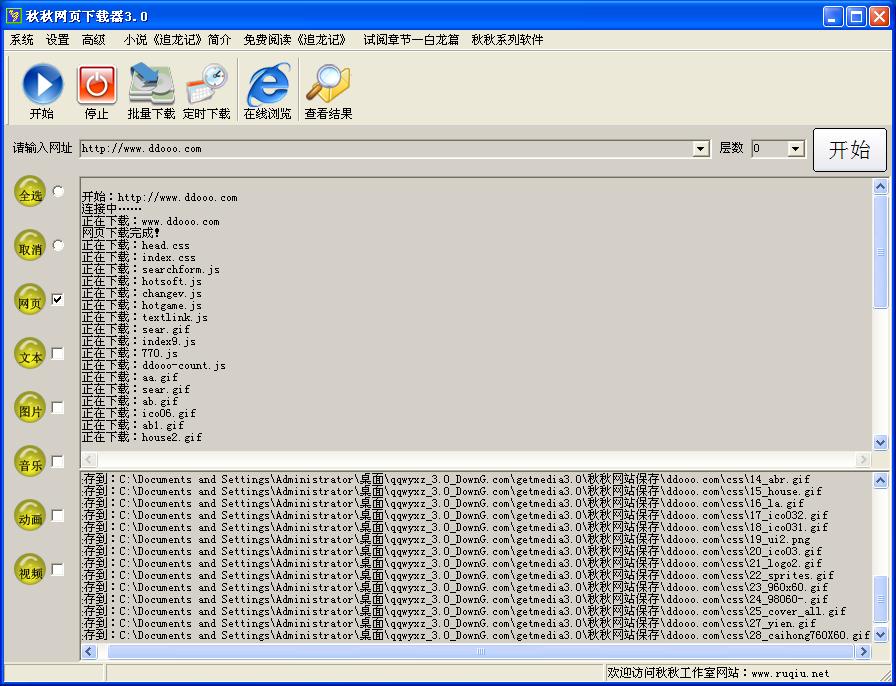Click upper log scrollbar down arrow
Viewport: 896px width, 686px height.
tap(881, 442)
